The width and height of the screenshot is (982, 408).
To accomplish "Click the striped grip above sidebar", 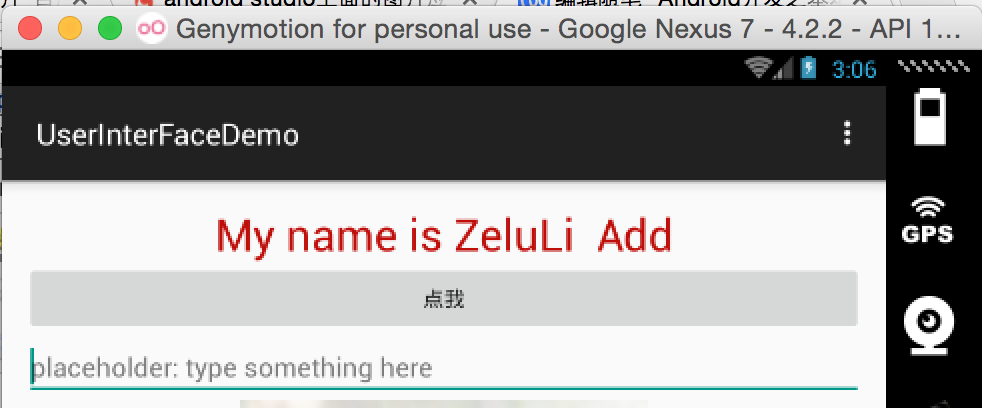I will pos(929,65).
